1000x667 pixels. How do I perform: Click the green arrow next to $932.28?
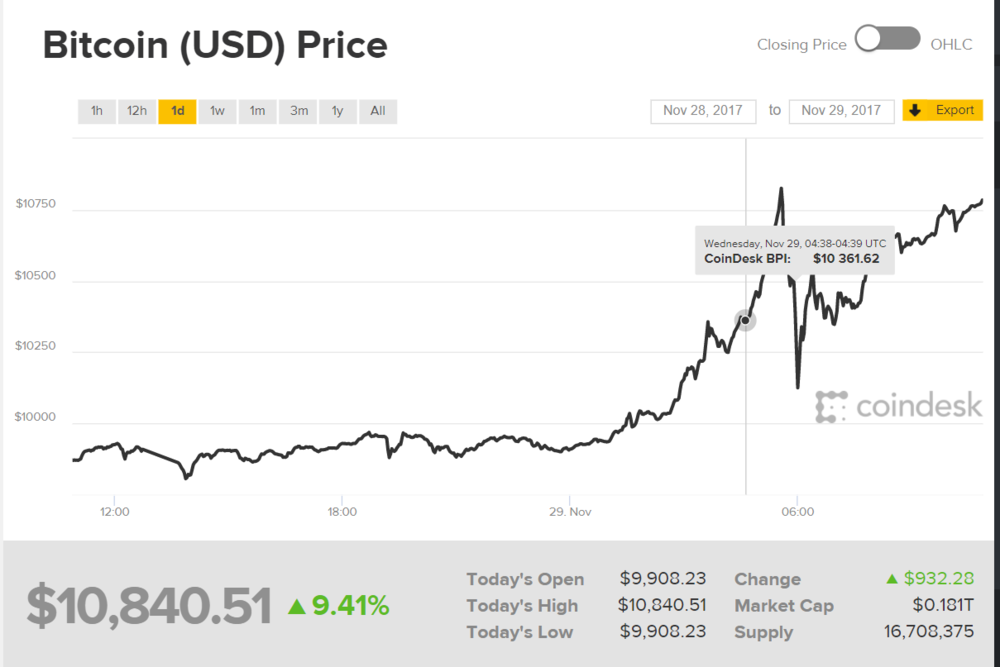[892, 579]
